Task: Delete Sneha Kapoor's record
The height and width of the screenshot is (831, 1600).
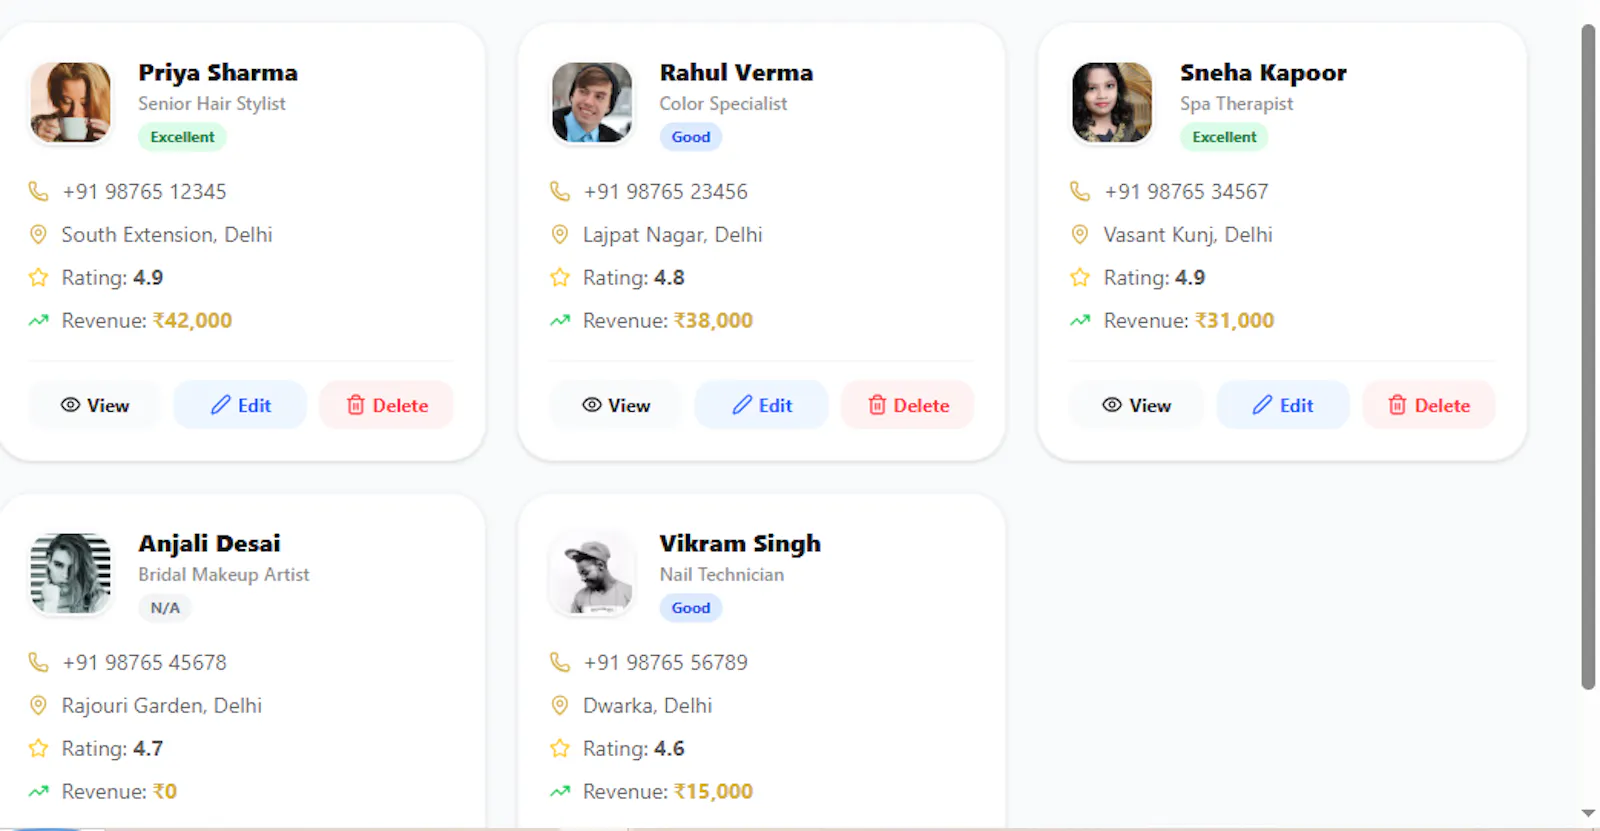Action: 1429,405
